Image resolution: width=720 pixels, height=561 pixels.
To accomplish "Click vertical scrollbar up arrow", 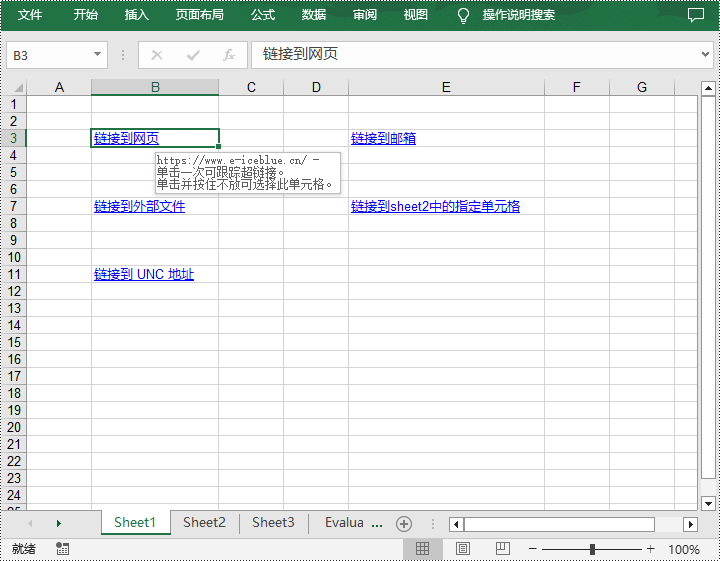I will point(708,88).
